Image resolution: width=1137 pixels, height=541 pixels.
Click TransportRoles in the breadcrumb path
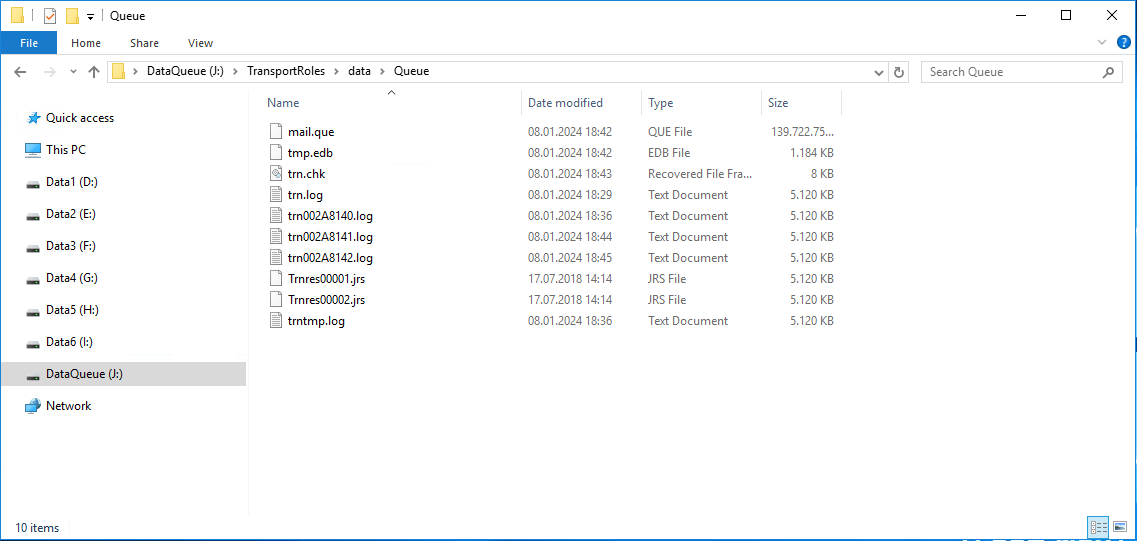(x=285, y=72)
